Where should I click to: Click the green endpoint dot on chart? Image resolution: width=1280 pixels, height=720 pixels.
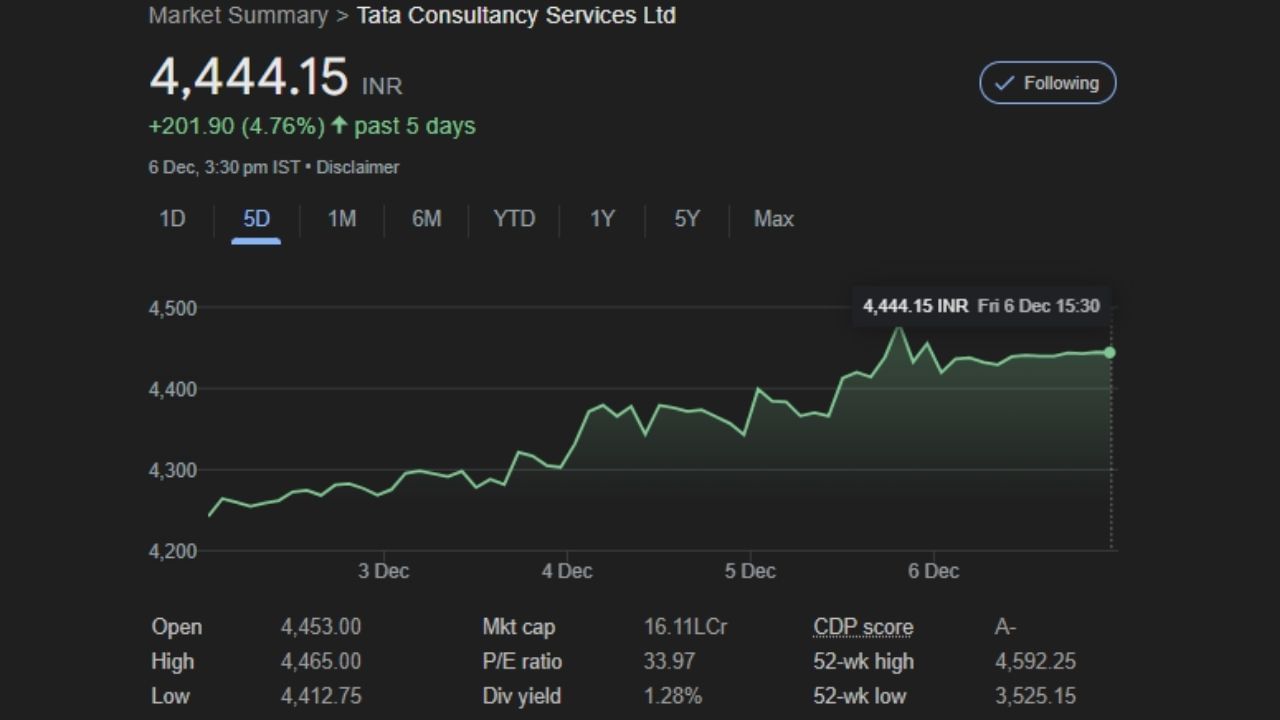pos(1110,352)
